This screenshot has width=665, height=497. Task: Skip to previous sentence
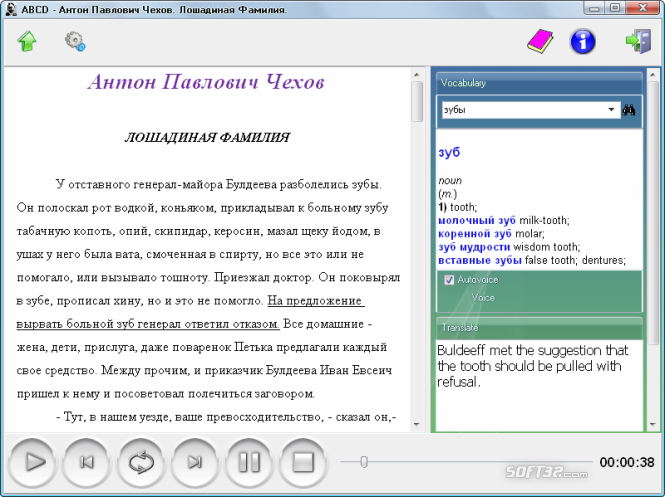coord(87,462)
